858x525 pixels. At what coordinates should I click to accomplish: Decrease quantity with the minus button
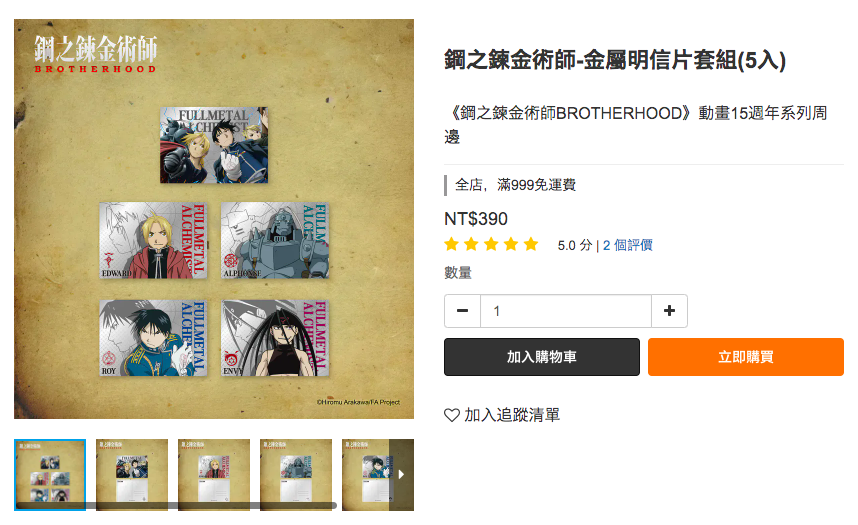pos(462,311)
